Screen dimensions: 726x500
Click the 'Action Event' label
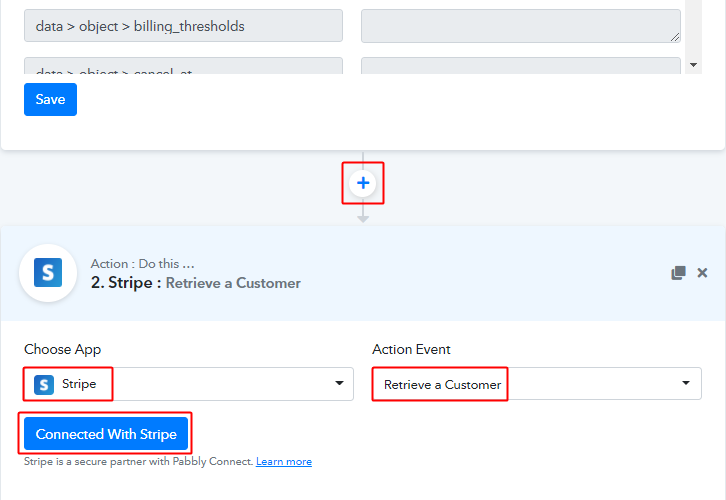point(412,350)
